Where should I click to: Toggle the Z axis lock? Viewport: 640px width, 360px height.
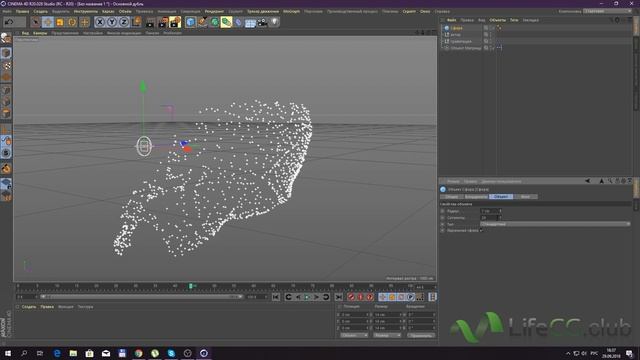click(x=124, y=22)
